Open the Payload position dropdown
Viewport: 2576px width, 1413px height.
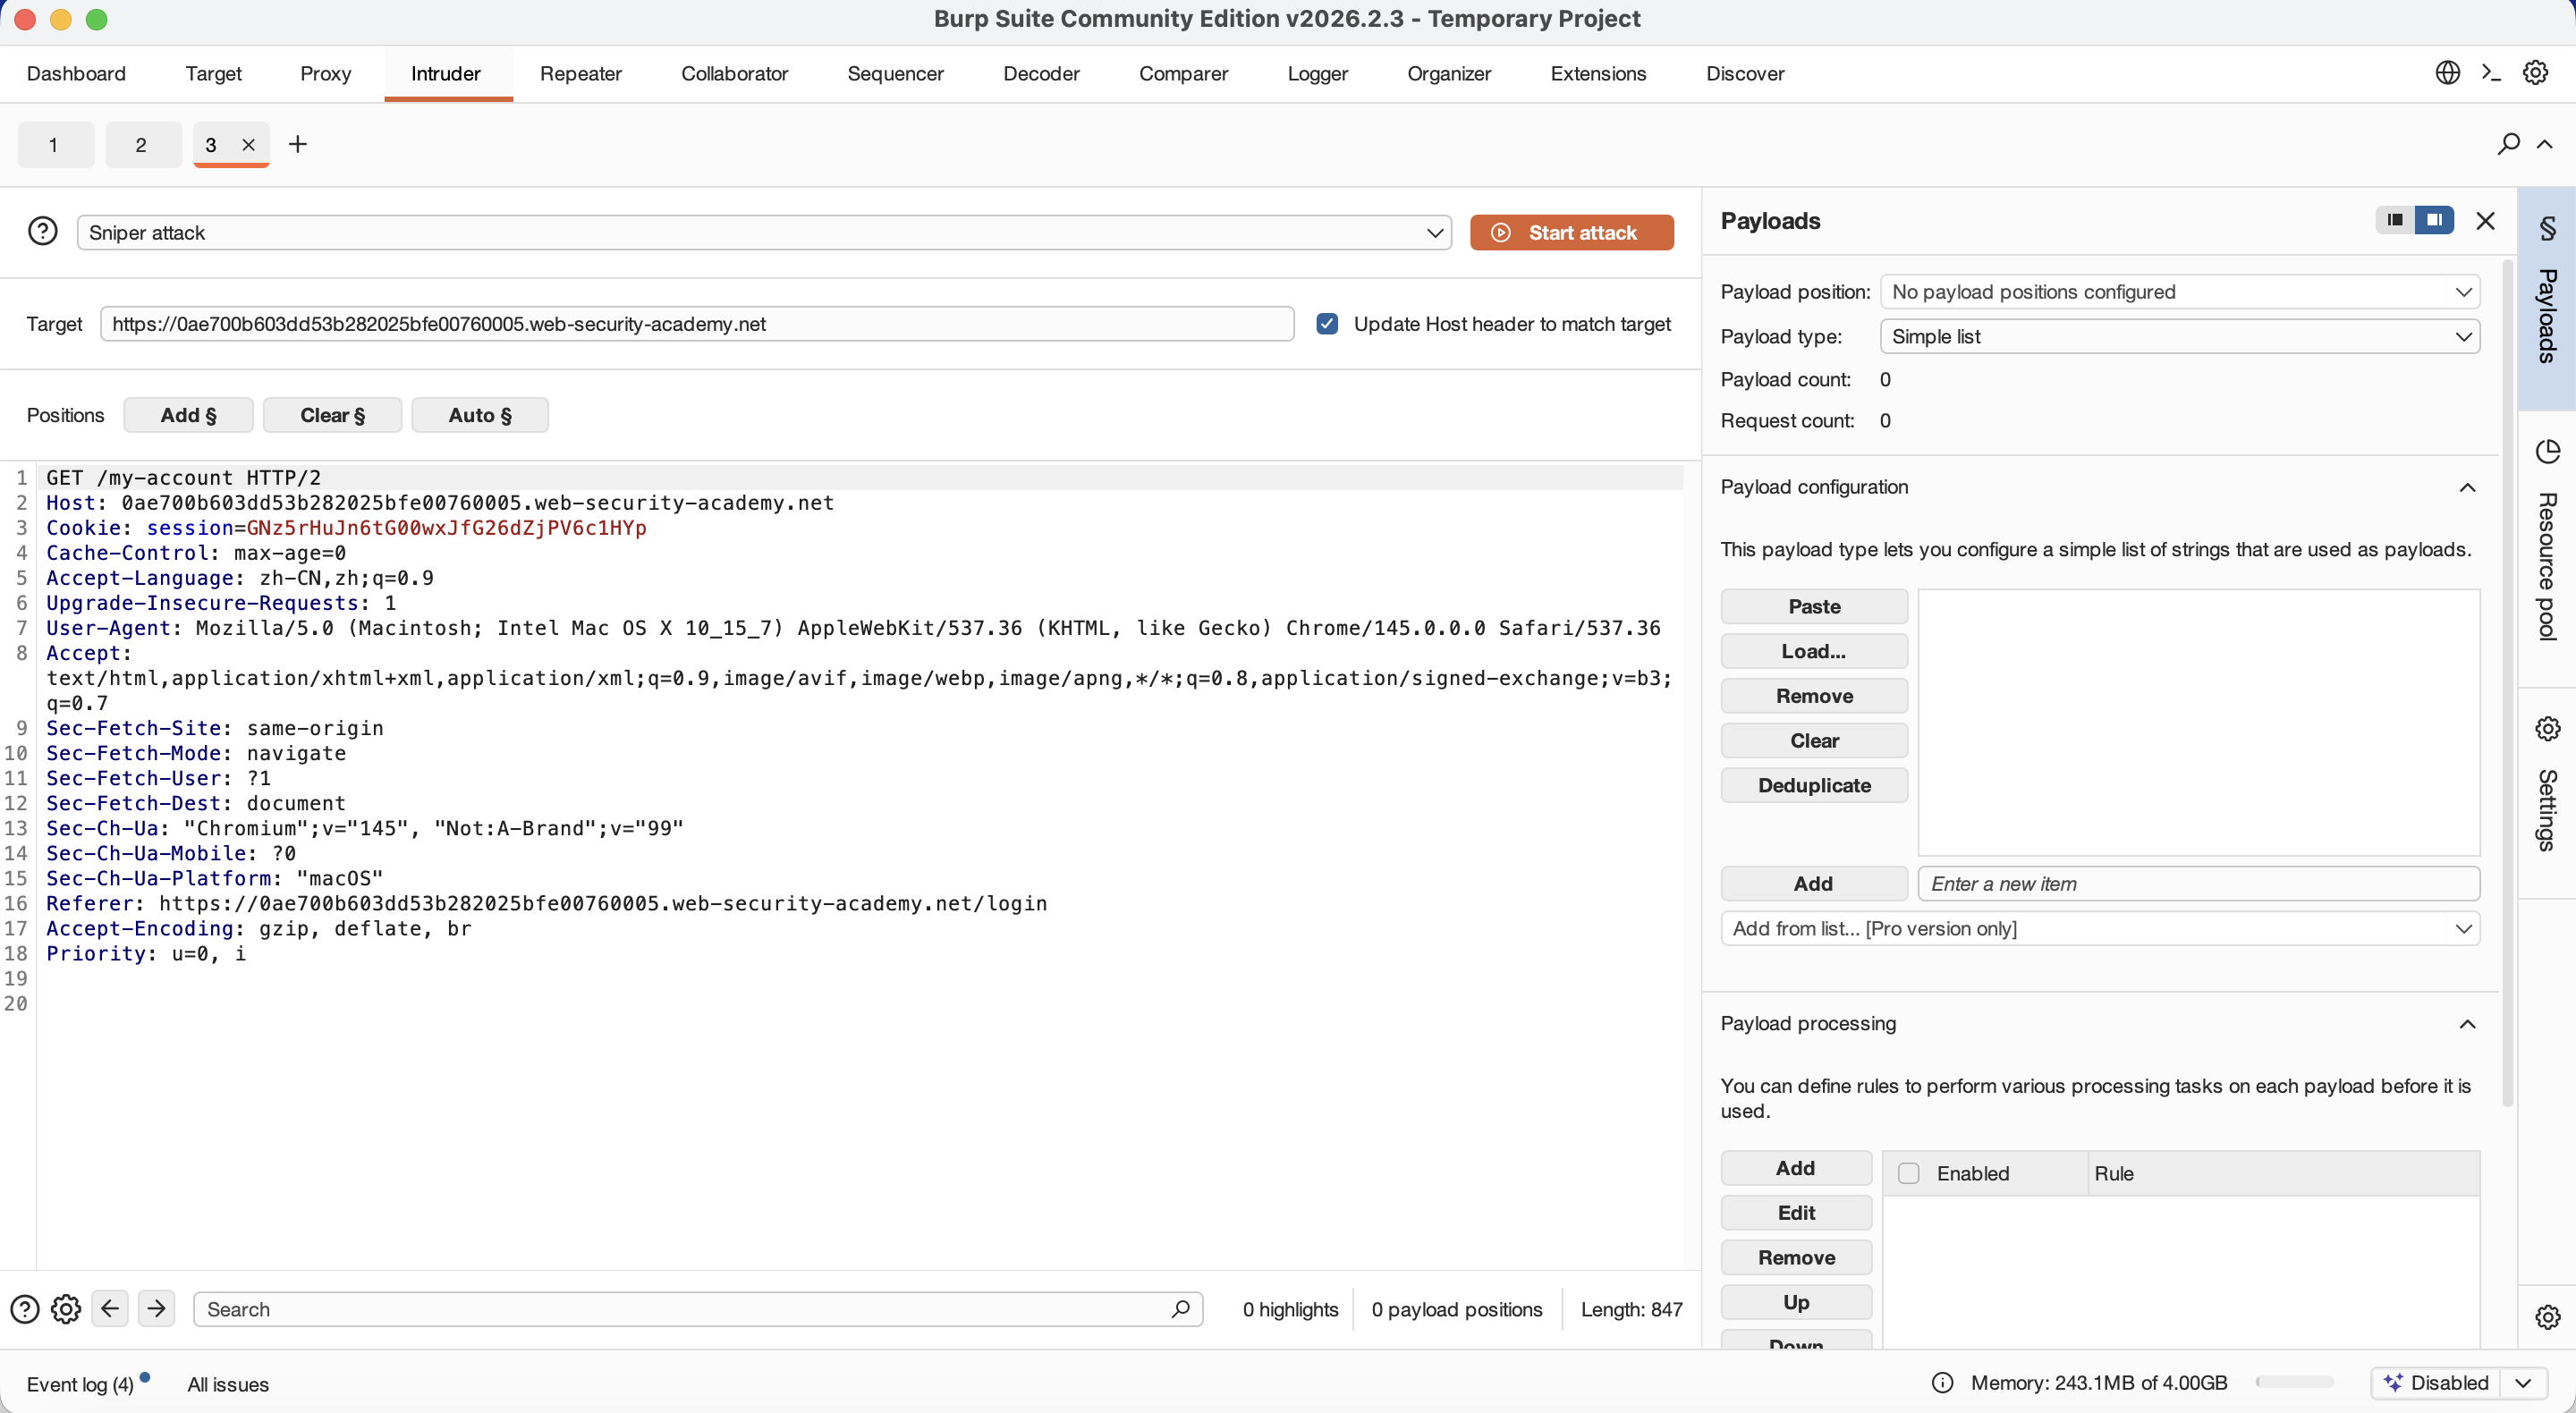[2180, 292]
